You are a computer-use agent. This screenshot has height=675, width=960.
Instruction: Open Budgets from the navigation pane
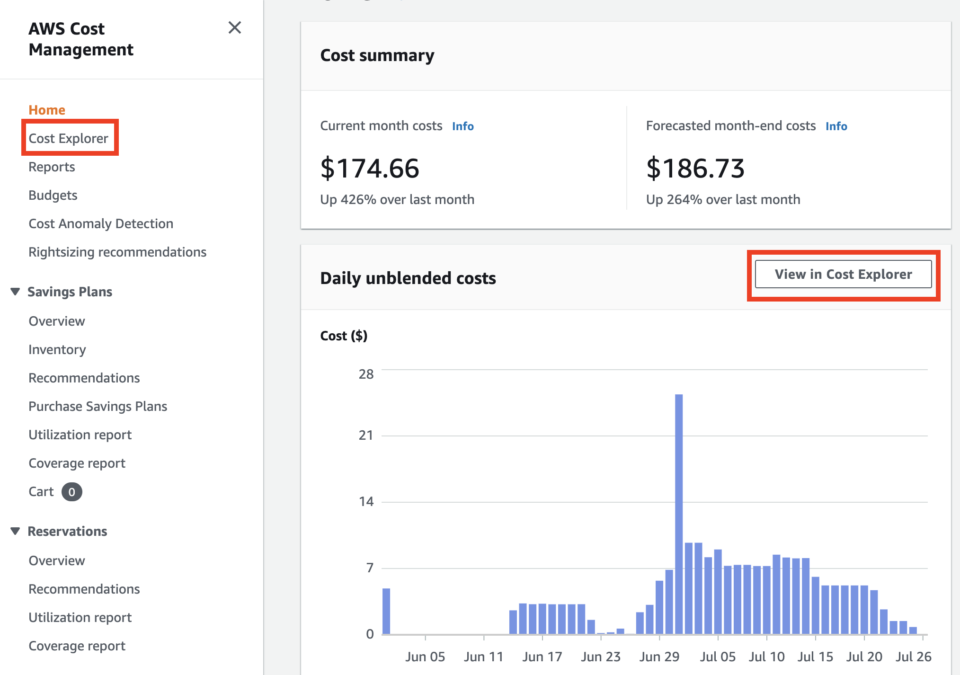coord(52,195)
